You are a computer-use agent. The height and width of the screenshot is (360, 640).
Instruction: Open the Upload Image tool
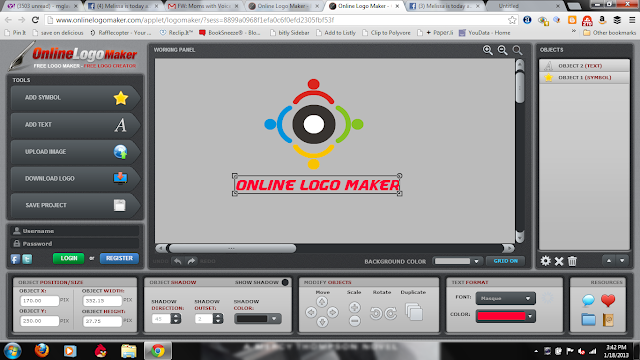pos(76,152)
